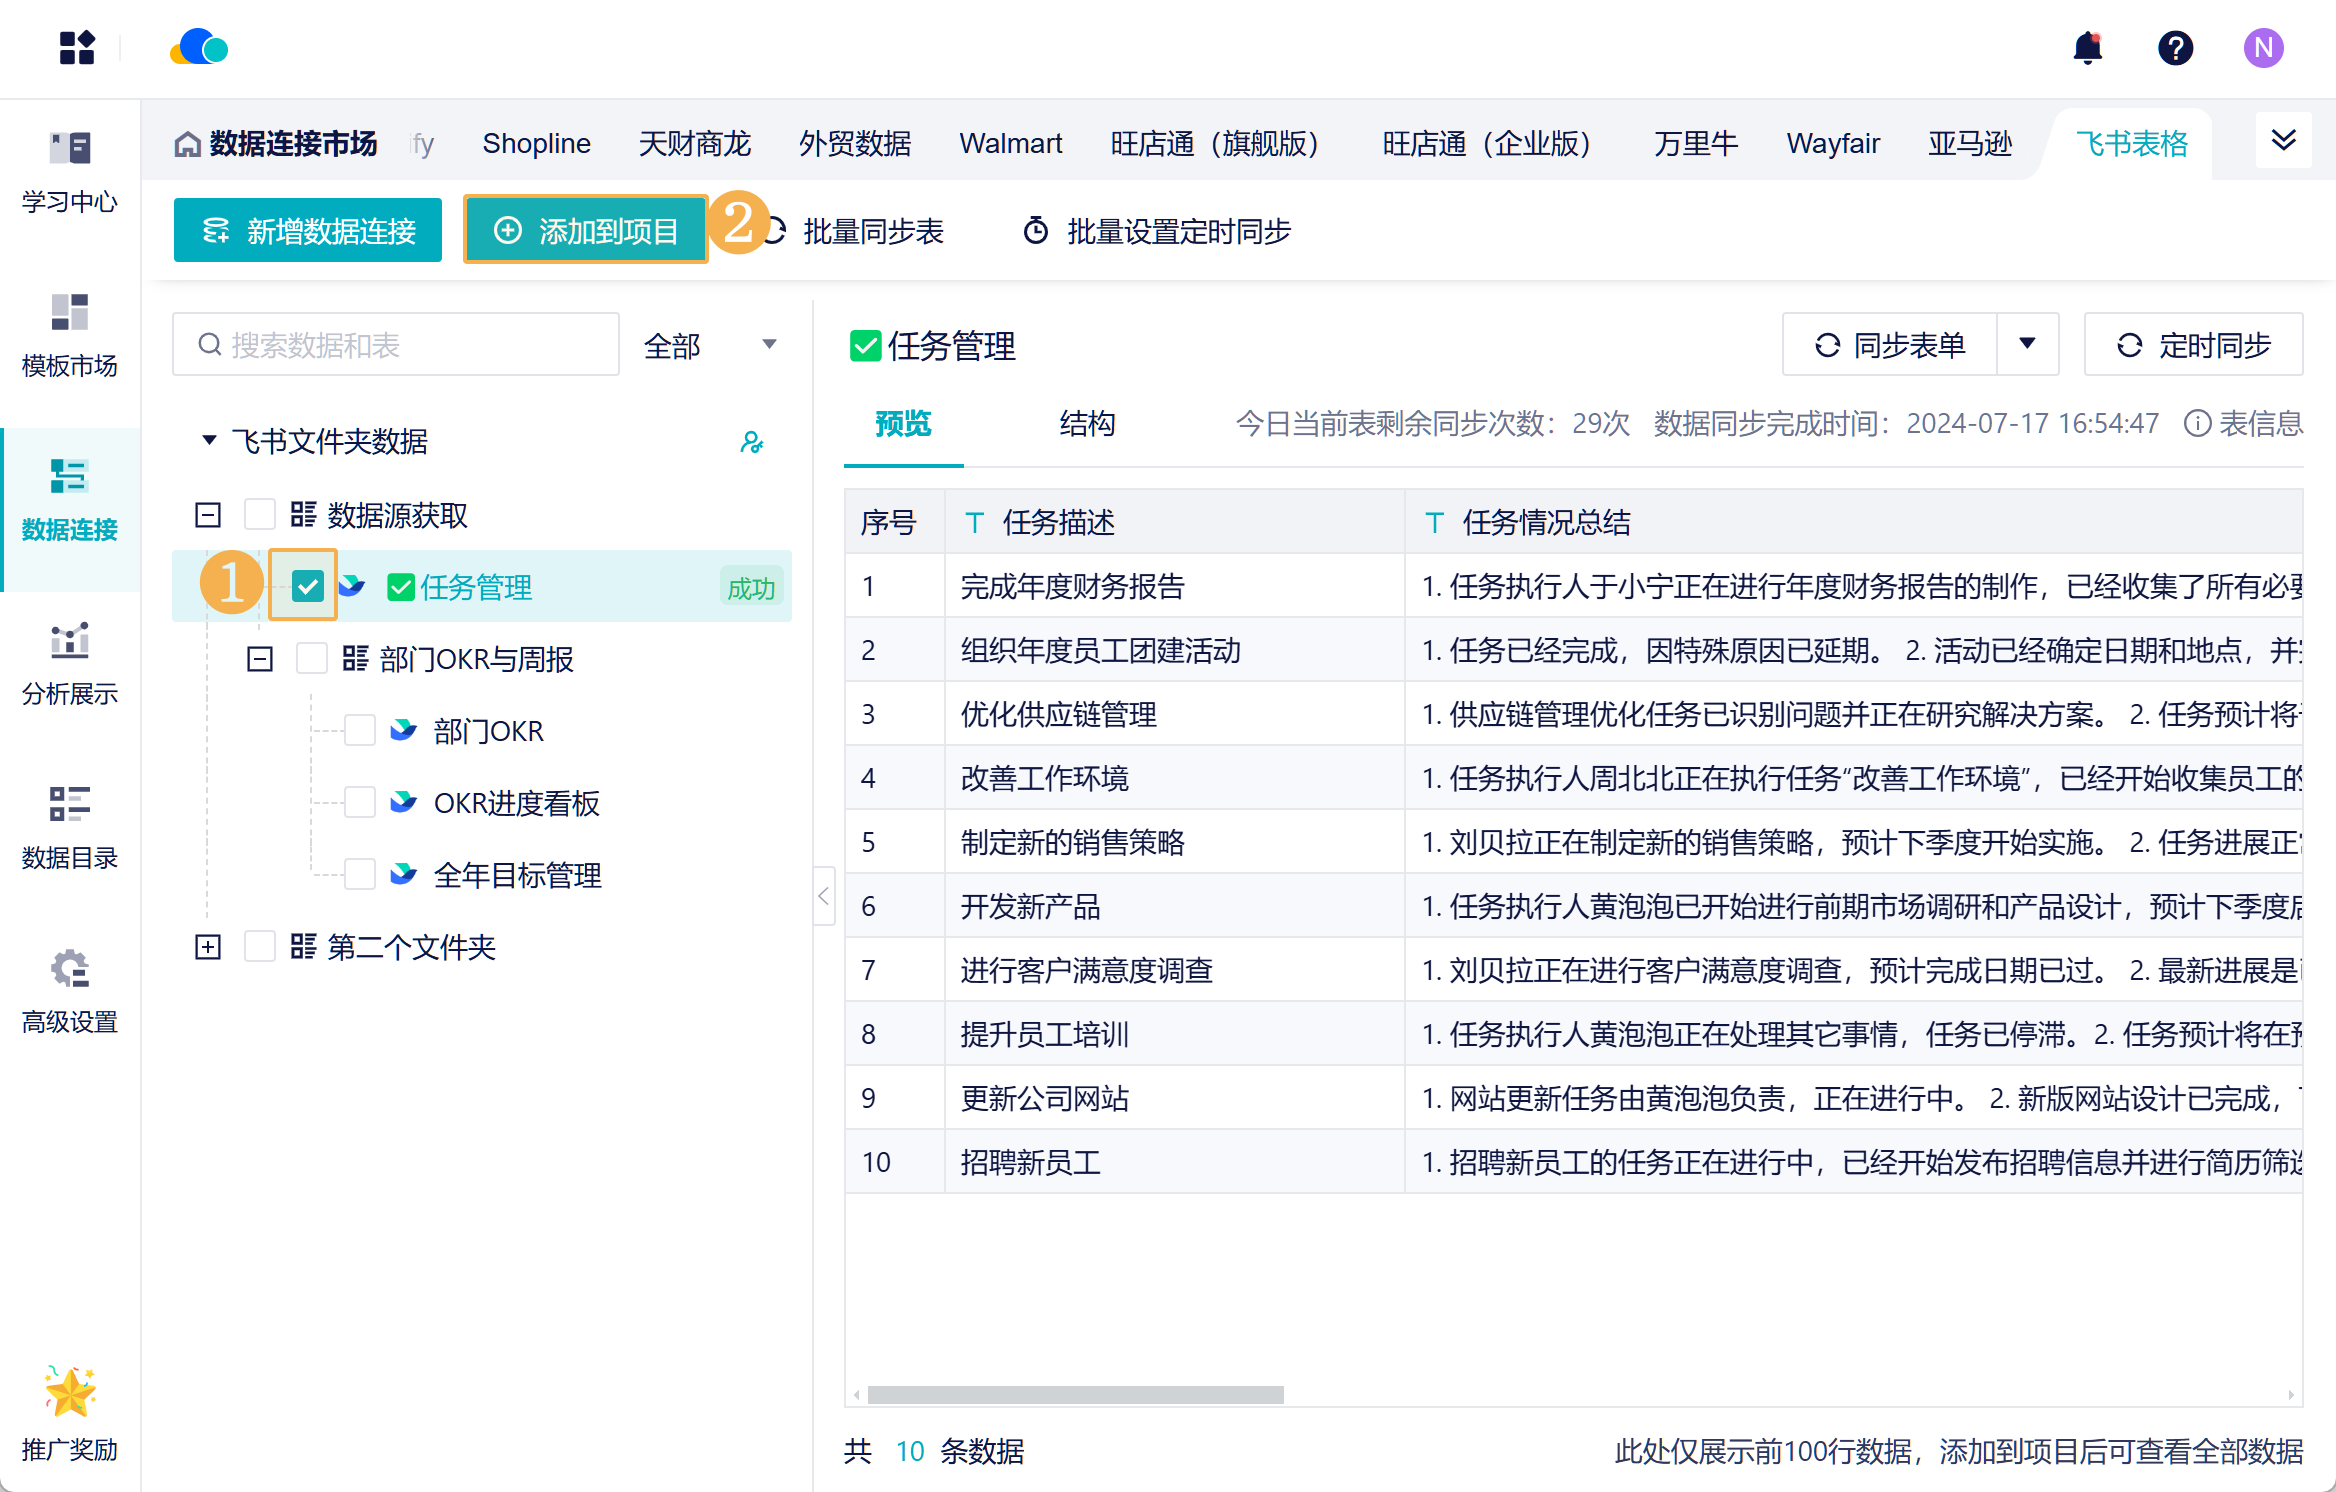This screenshot has height=1492, width=2336.
Task: Click the cloud logo in header
Action: (x=199, y=47)
